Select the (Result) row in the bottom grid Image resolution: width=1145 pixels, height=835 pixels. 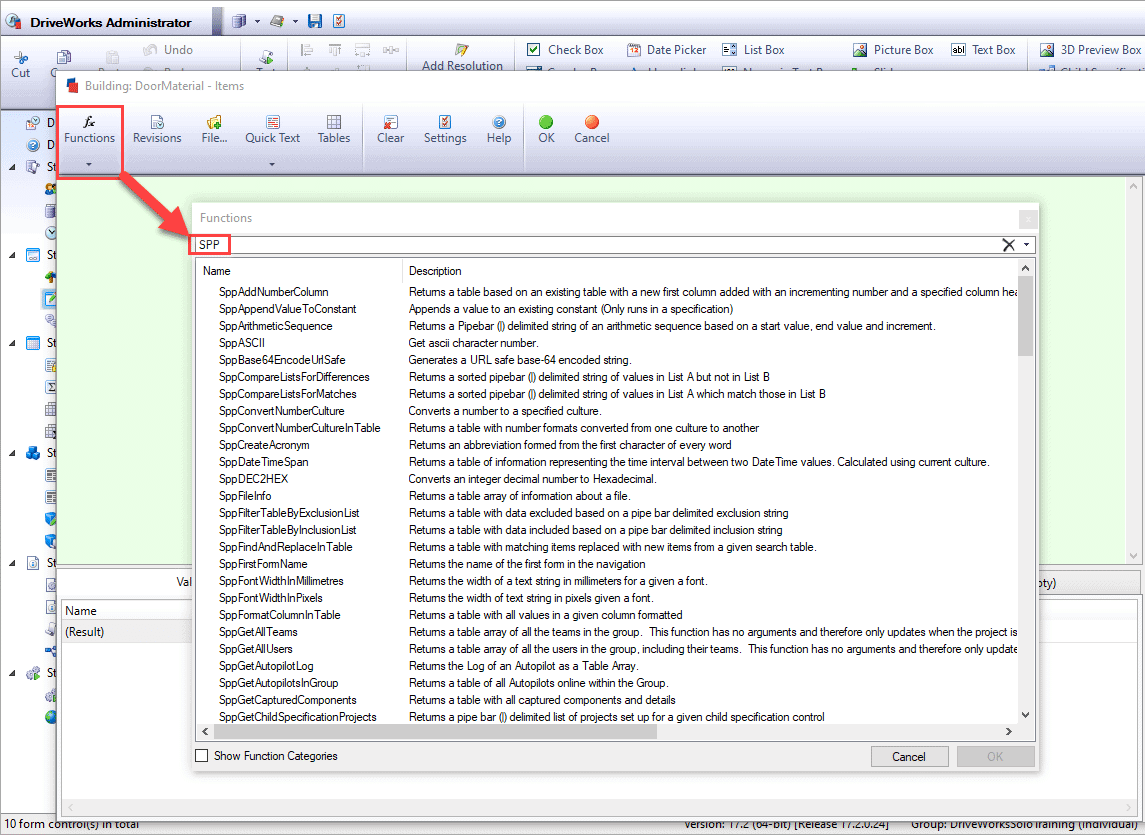click(x=127, y=632)
